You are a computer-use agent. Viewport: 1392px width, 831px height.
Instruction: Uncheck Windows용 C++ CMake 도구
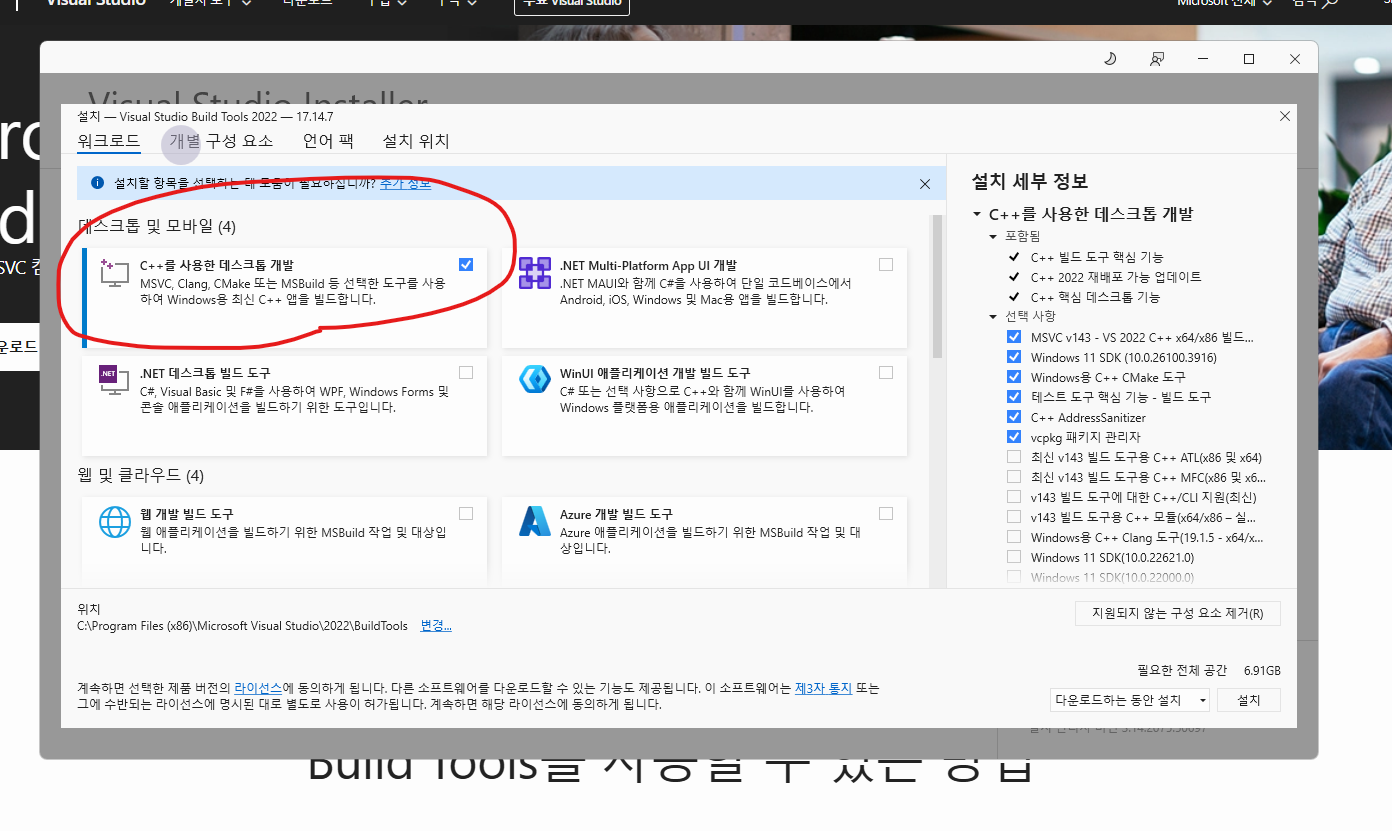[1014, 377]
